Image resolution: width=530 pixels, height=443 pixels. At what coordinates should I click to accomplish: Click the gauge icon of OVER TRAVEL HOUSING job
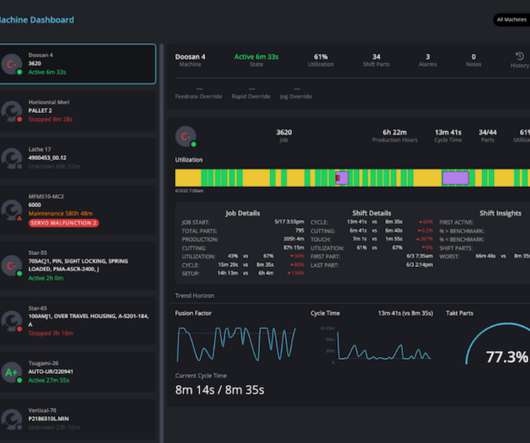tap(12, 321)
